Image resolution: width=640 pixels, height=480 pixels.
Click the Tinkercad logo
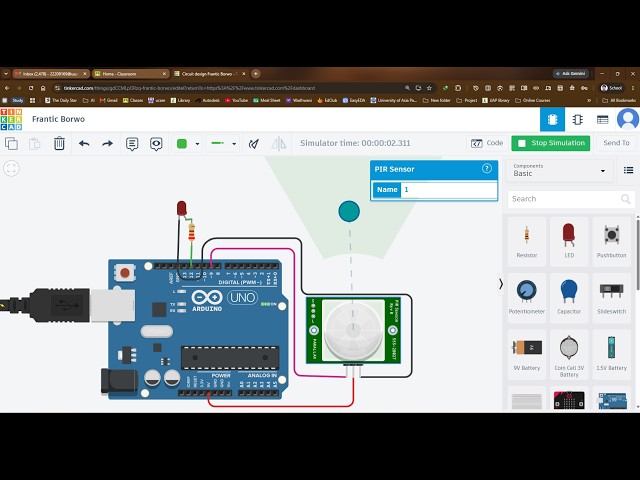pos(11,119)
